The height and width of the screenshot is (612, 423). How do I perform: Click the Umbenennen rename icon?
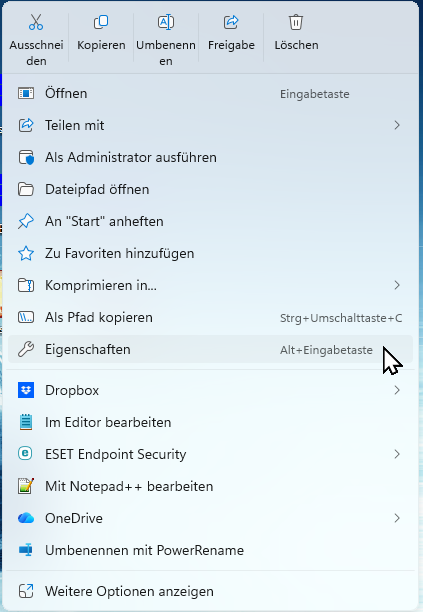166,22
